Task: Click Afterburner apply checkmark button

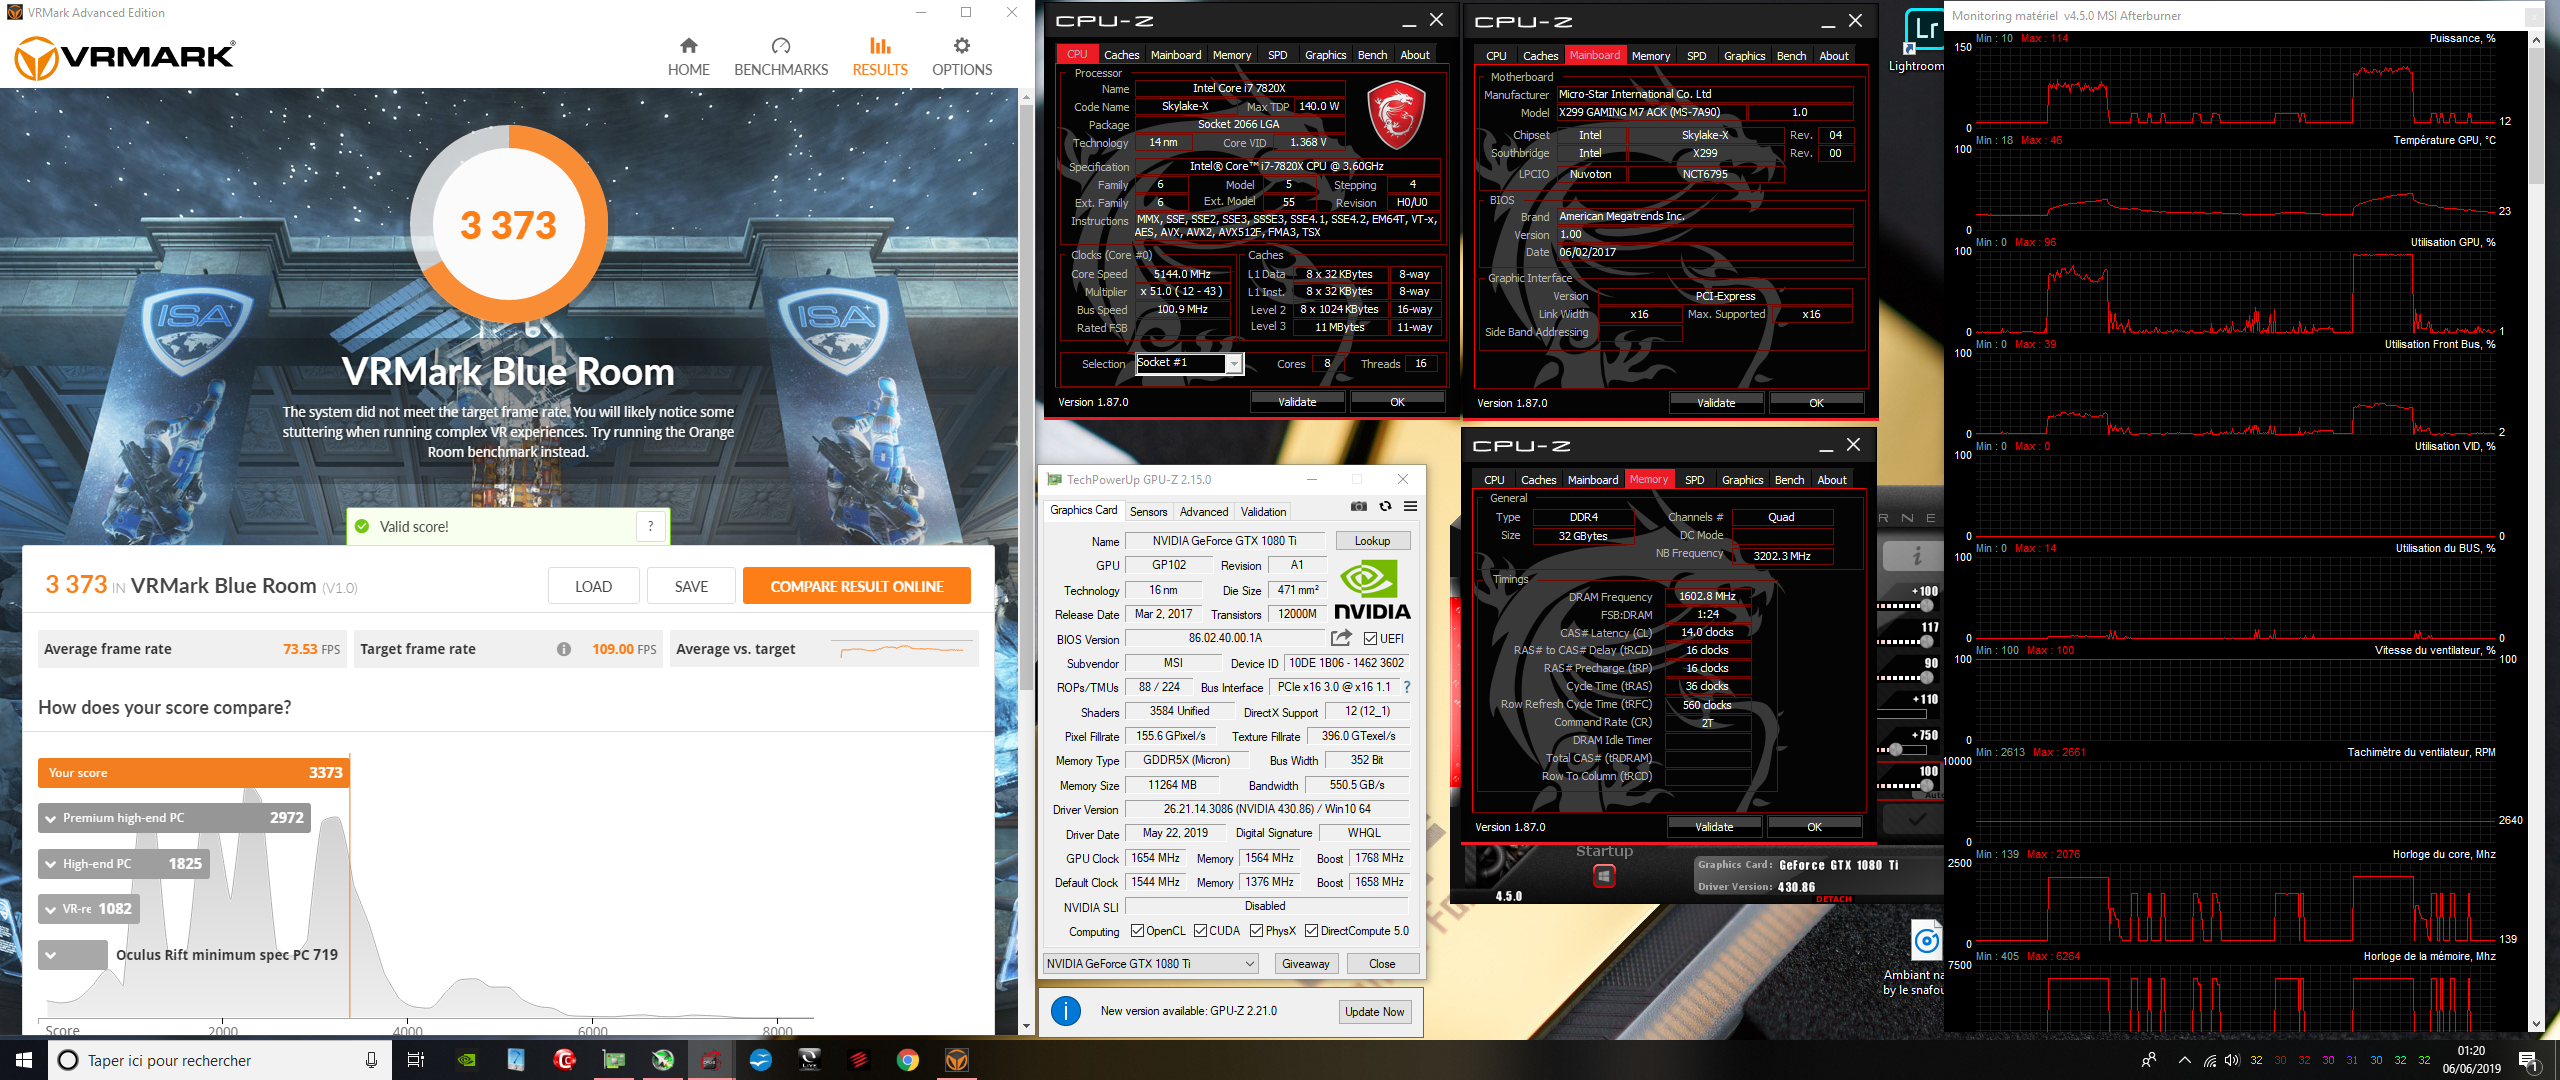Action: pyautogui.click(x=1916, y=819)
